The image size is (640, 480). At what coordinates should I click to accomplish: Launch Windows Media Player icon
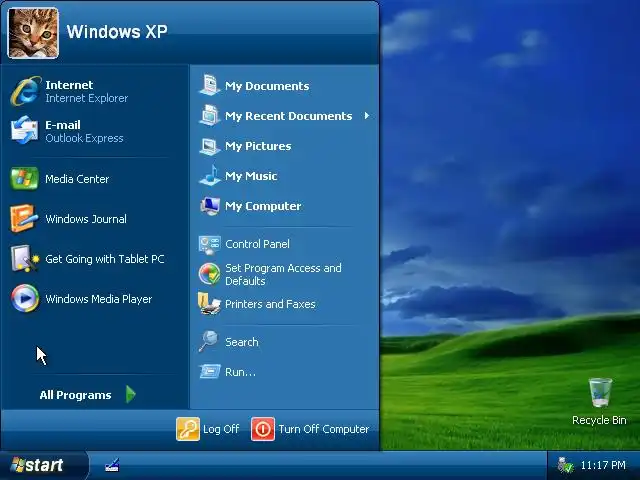click(x=25, y=298)
